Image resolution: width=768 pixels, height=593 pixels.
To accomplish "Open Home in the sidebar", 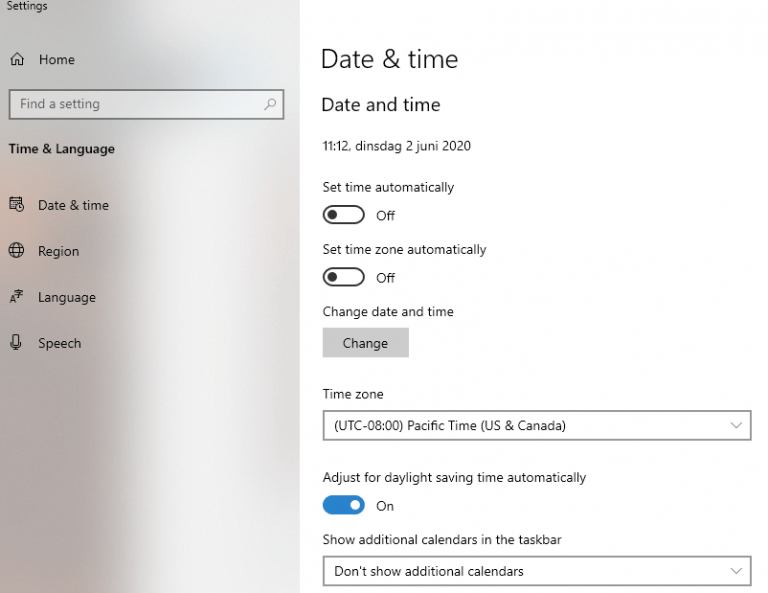I will 57,60.
